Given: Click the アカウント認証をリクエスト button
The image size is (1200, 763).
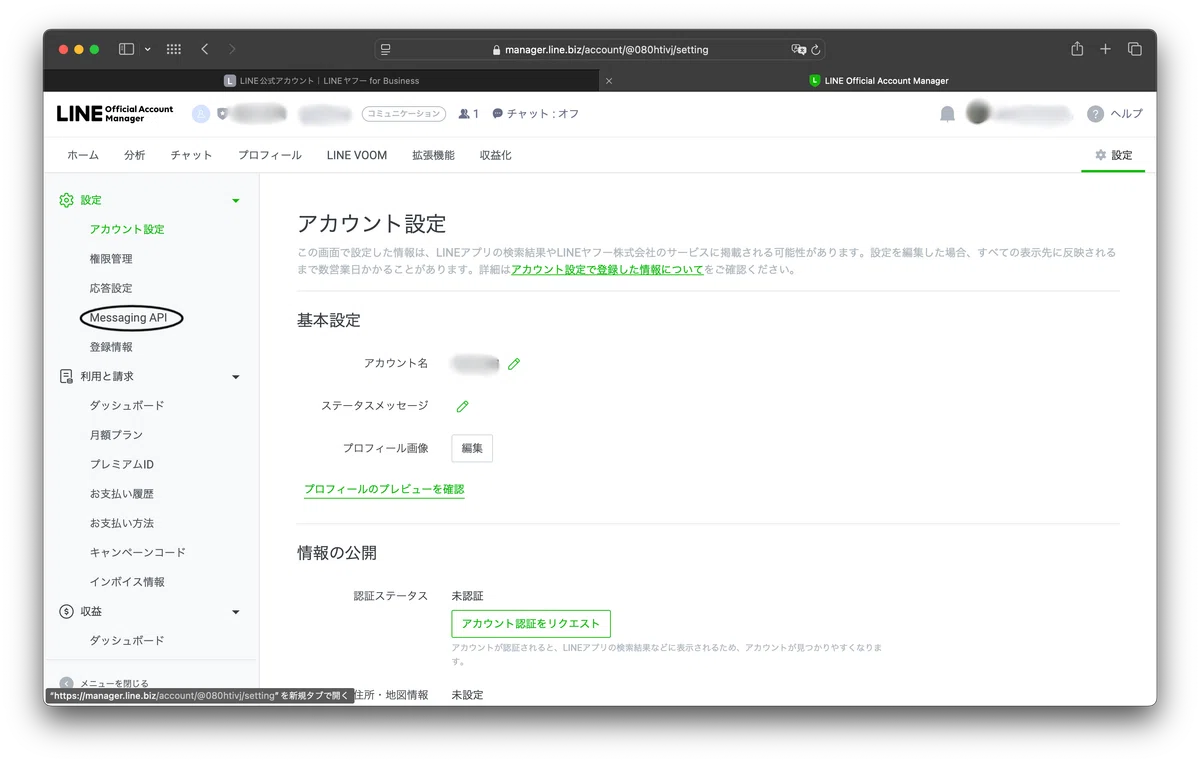Looking at the screenshot, I should [531, 623].
